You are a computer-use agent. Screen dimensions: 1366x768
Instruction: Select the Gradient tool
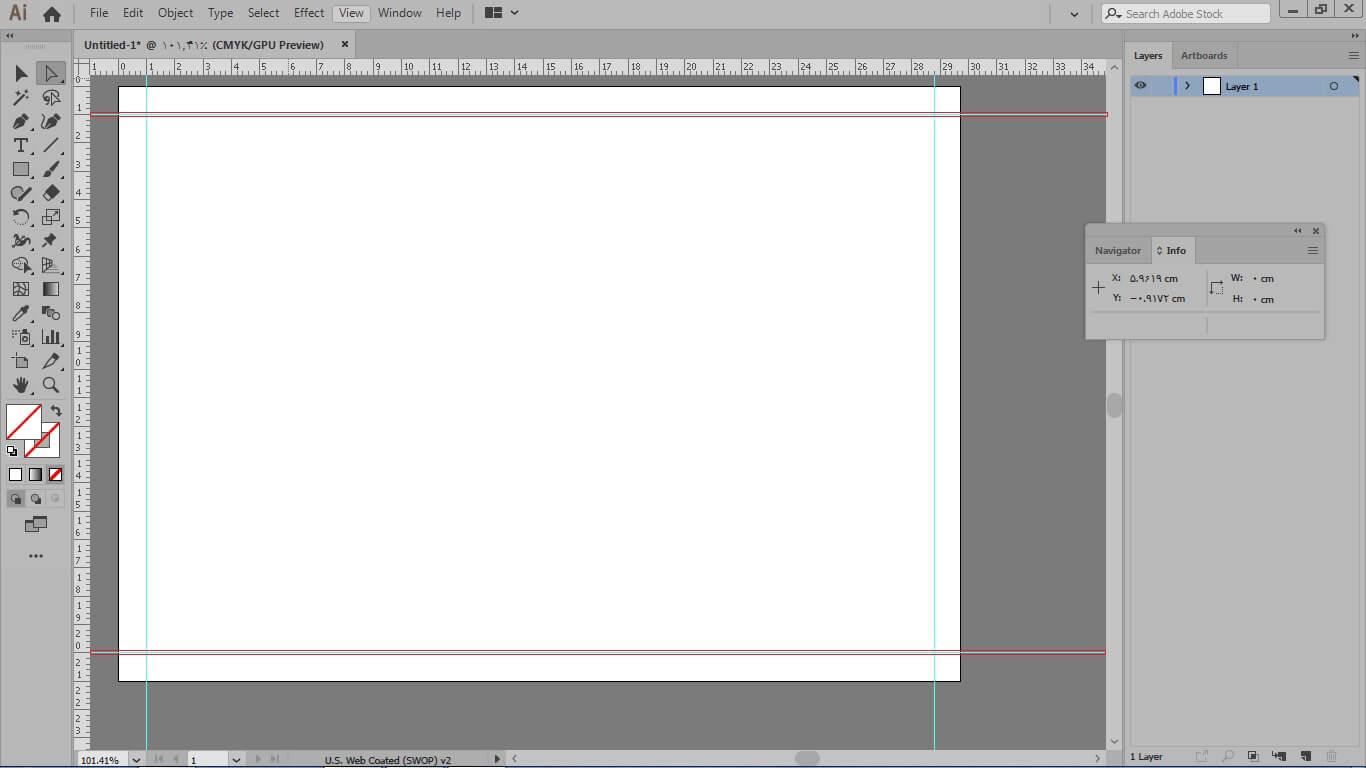[51, 289]
